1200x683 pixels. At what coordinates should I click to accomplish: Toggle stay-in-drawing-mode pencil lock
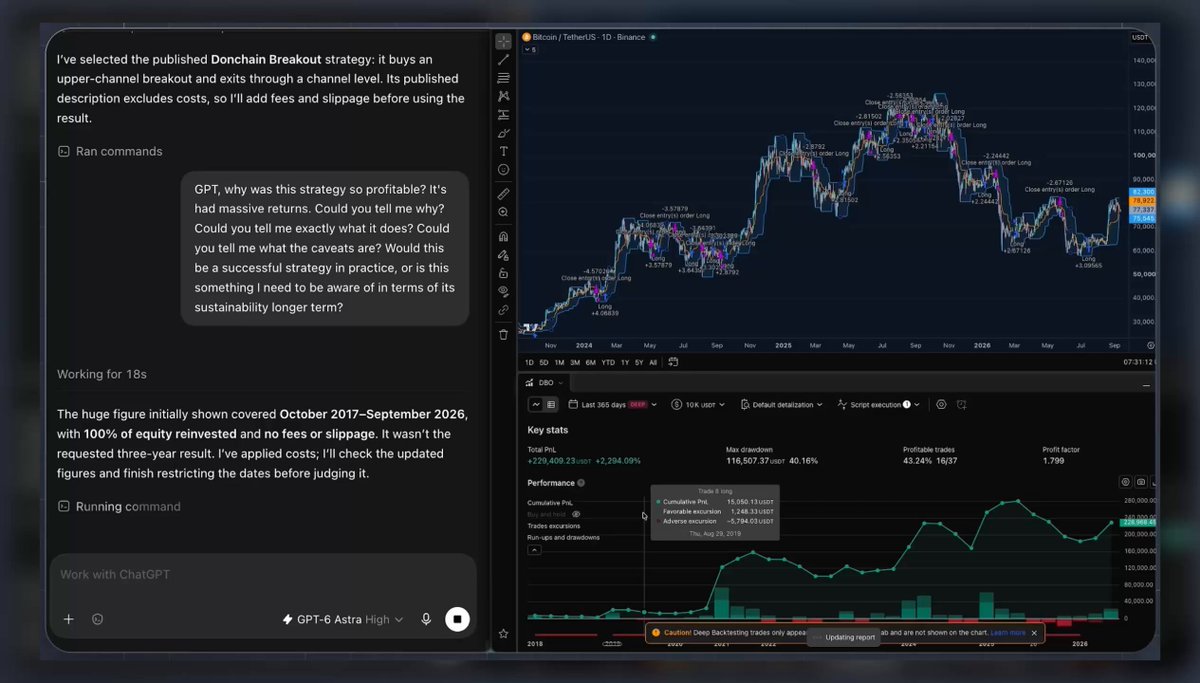click(503, 255)
